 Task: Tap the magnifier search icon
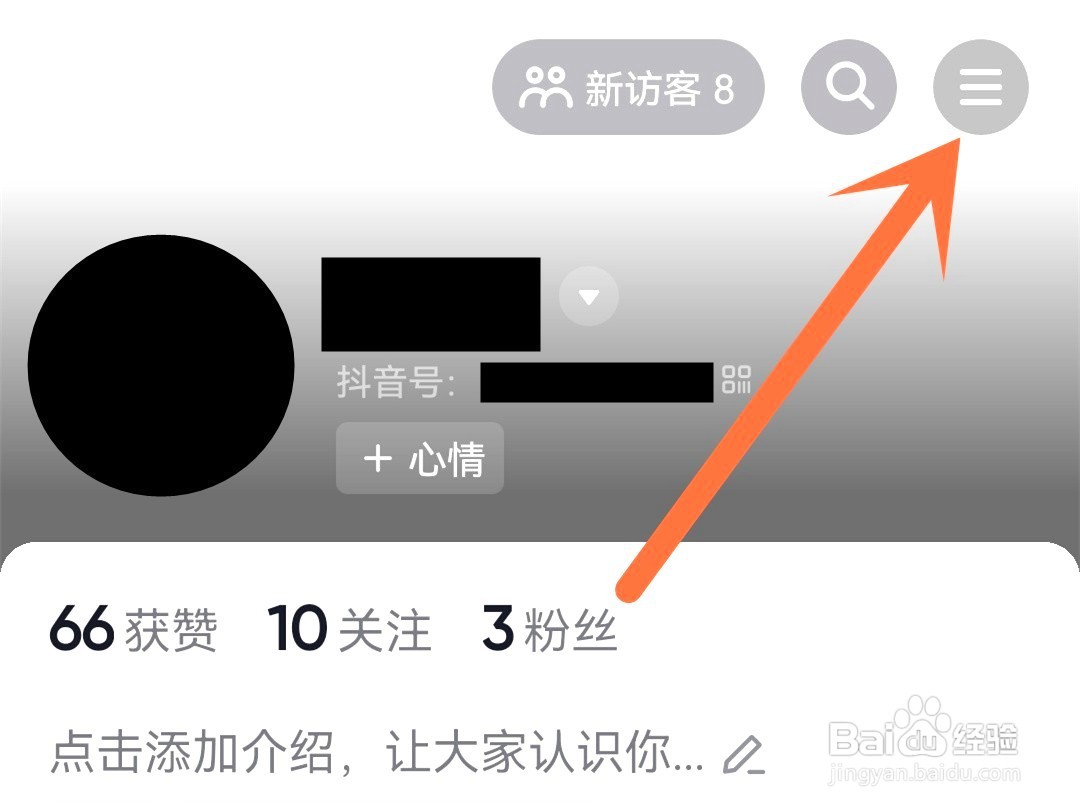point(849,87)
